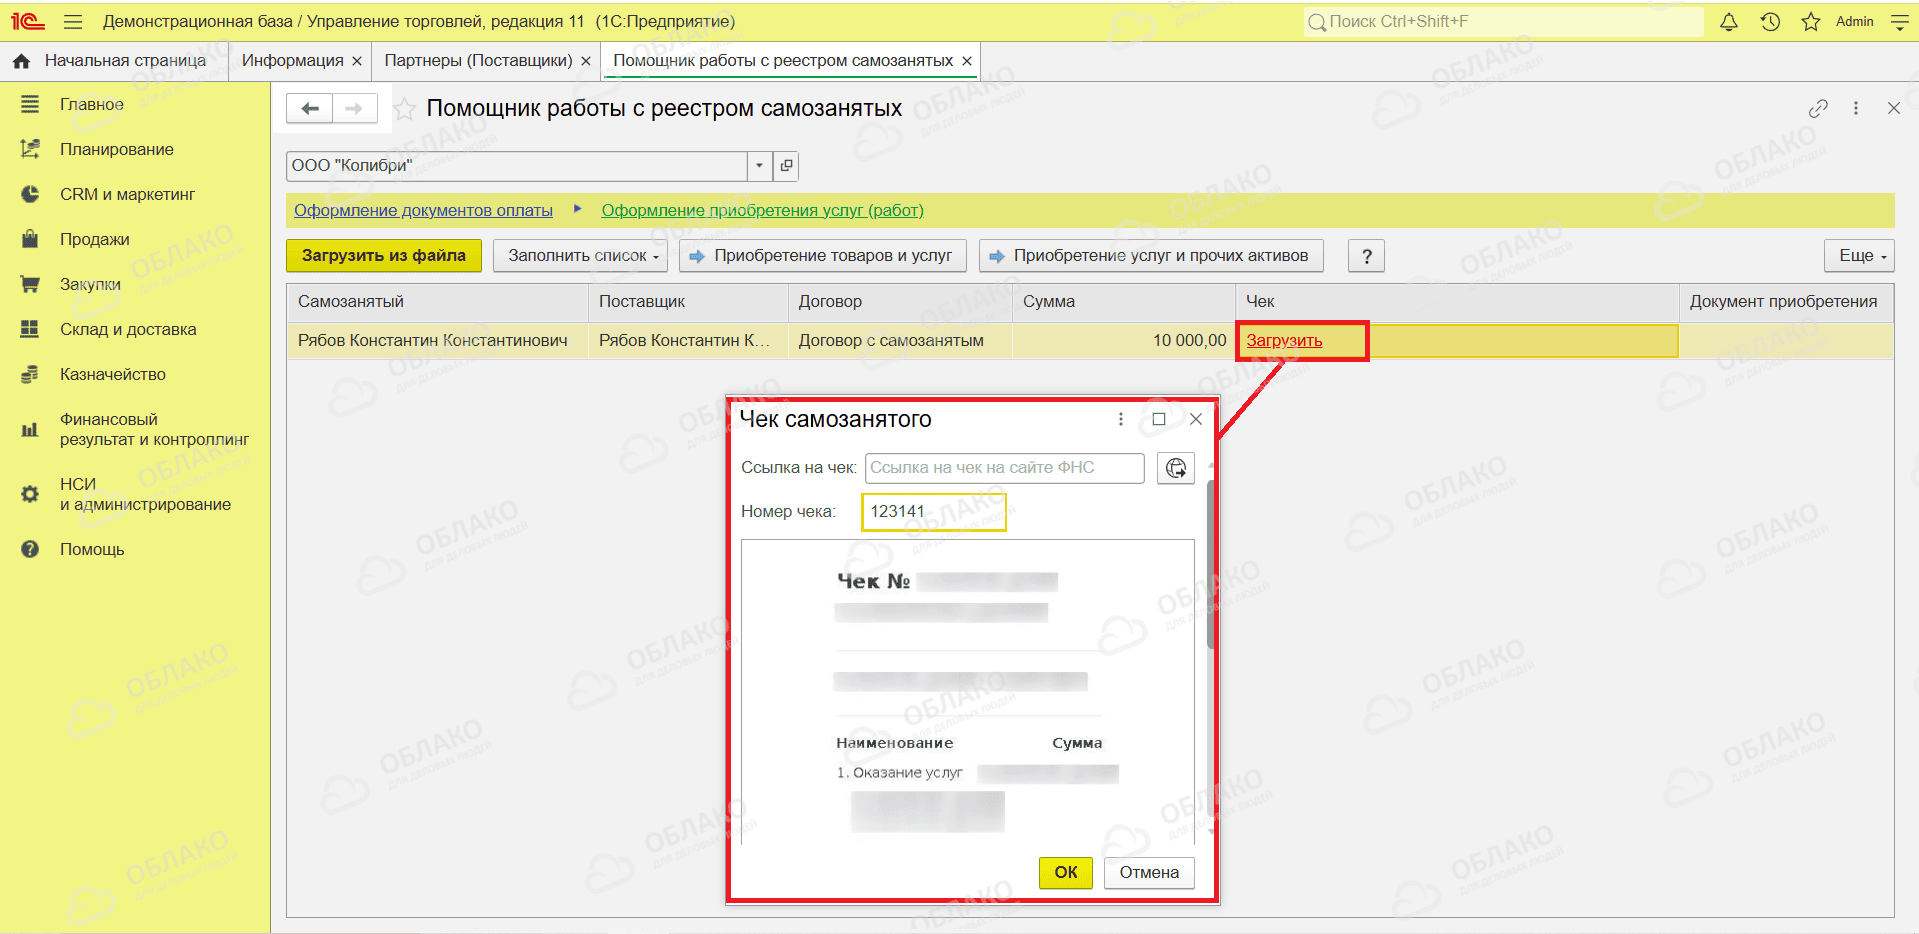Sort by the Поставщик column header

(689, 302)
